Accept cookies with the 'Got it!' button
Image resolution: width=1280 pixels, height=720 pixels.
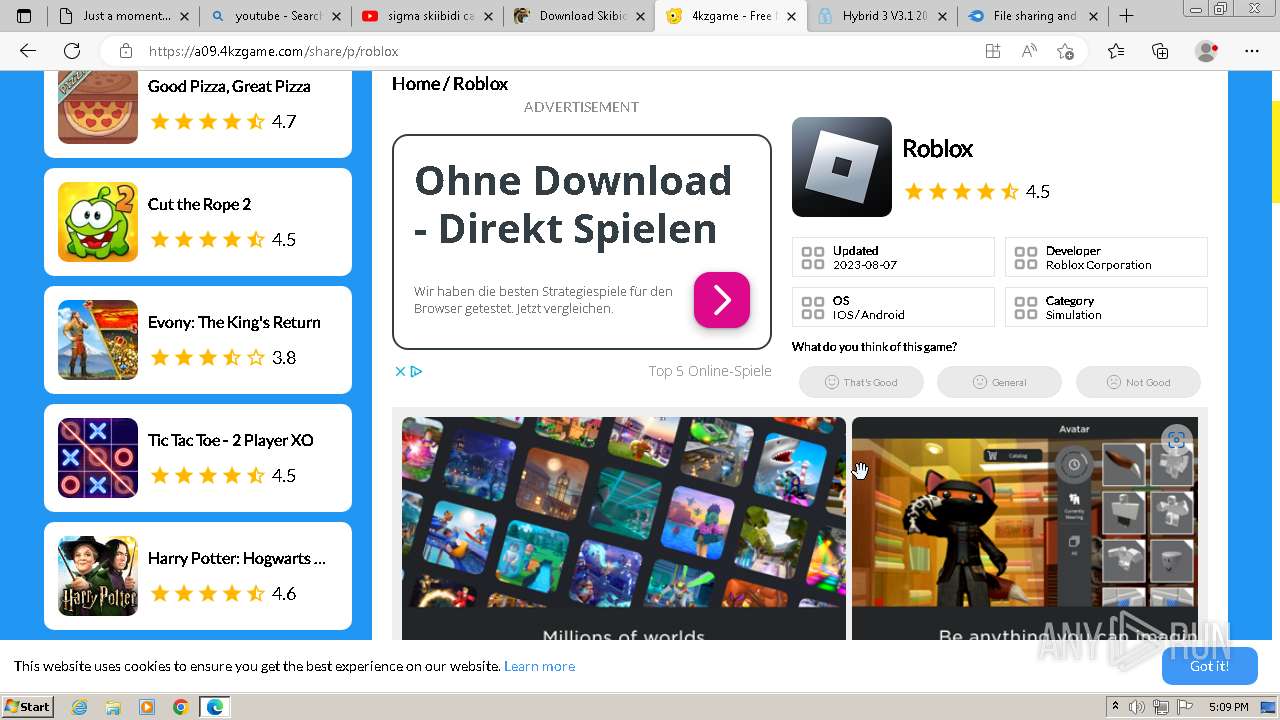point(1209,666)
